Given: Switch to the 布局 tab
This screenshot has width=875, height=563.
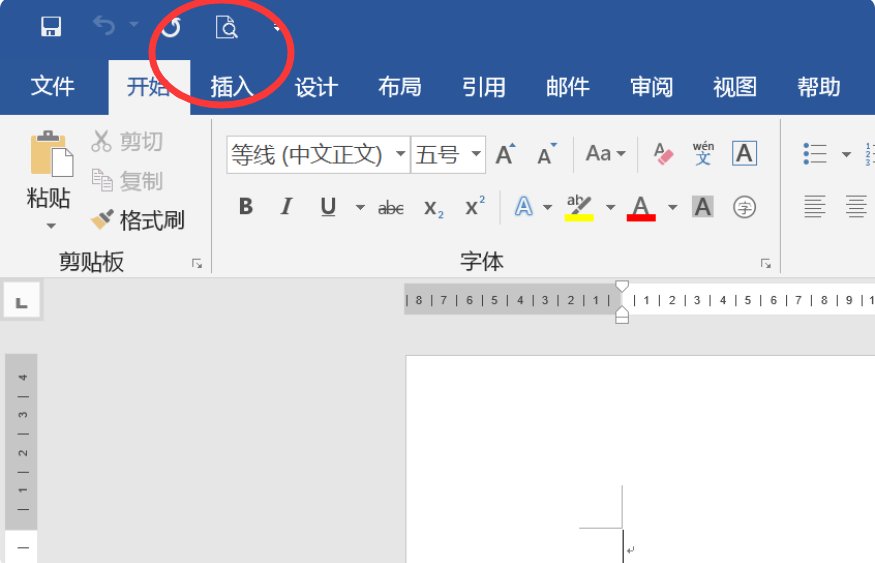Looking at the screenshot, I should [x=400, y=86].
